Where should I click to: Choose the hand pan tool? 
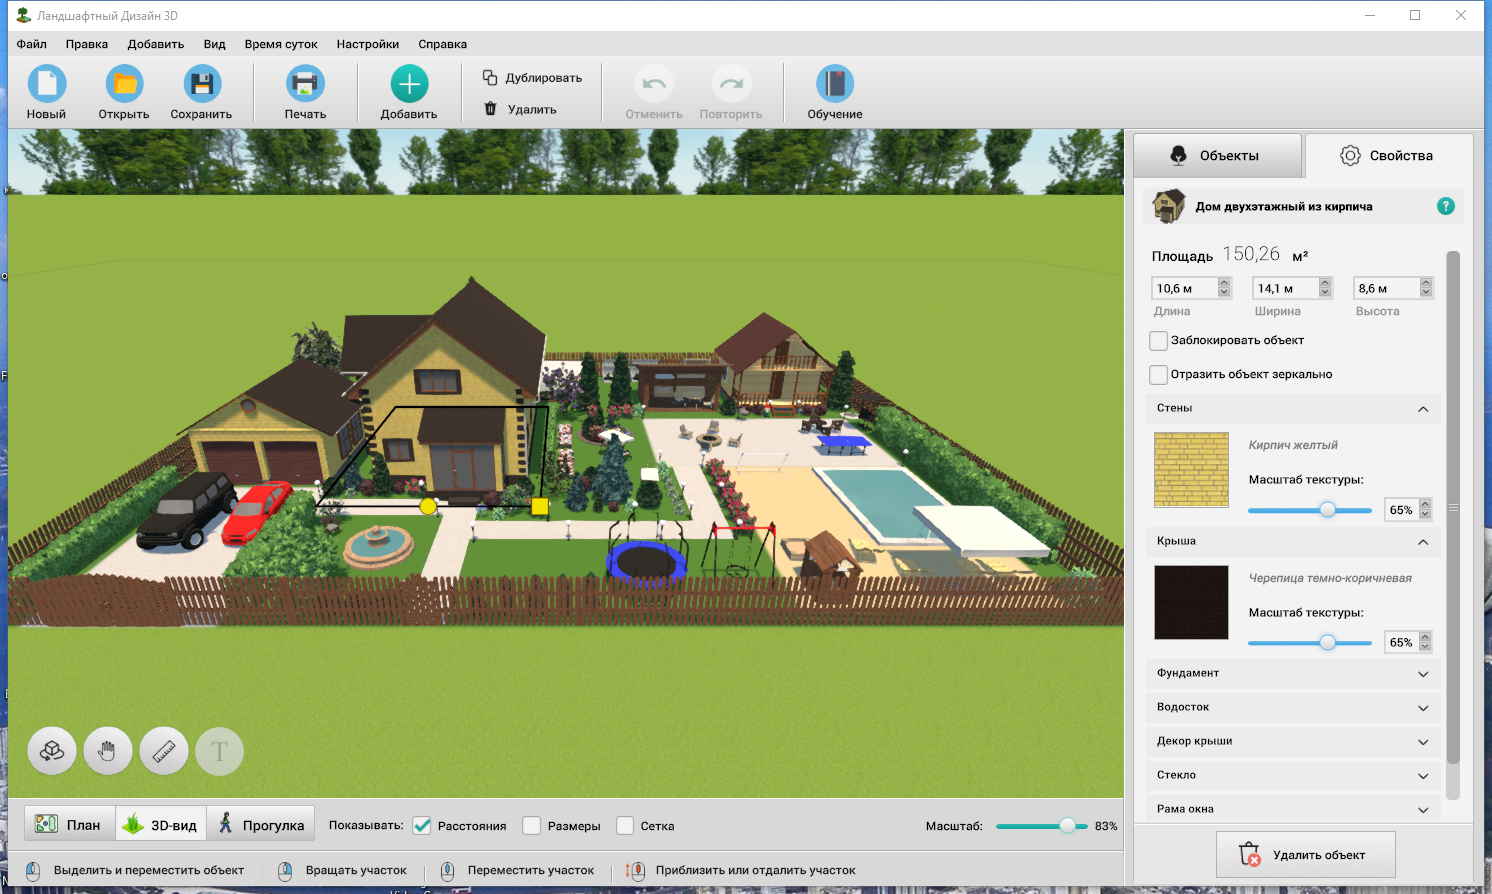(108, 751)
